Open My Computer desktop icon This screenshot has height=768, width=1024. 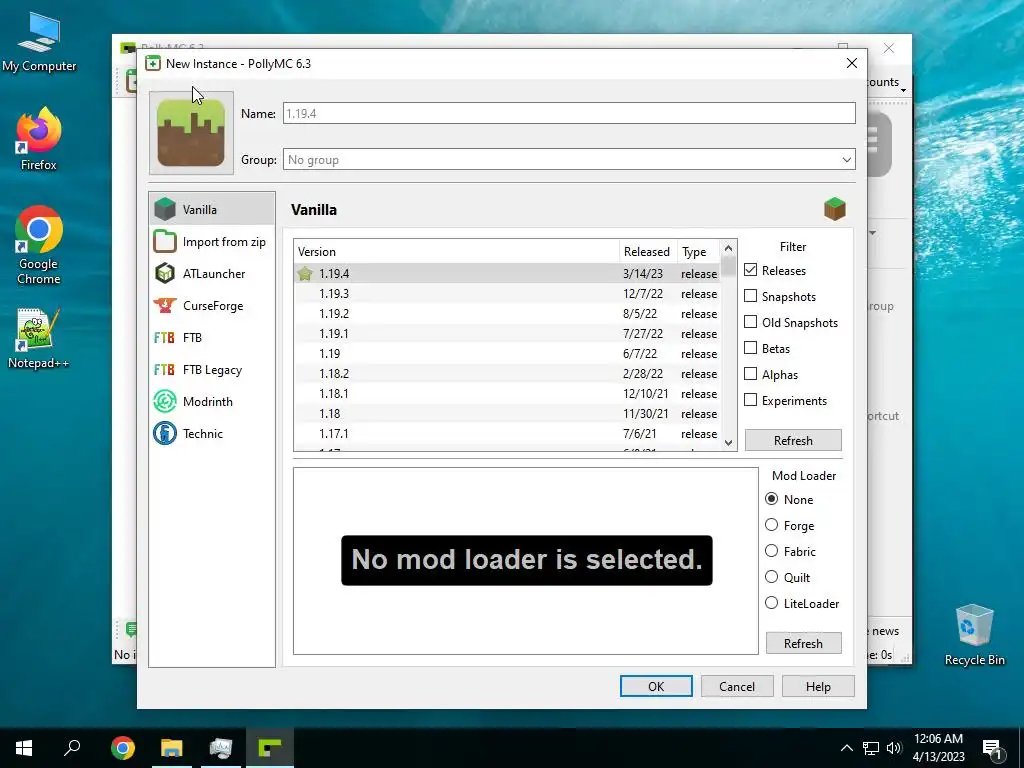[39, 40]
